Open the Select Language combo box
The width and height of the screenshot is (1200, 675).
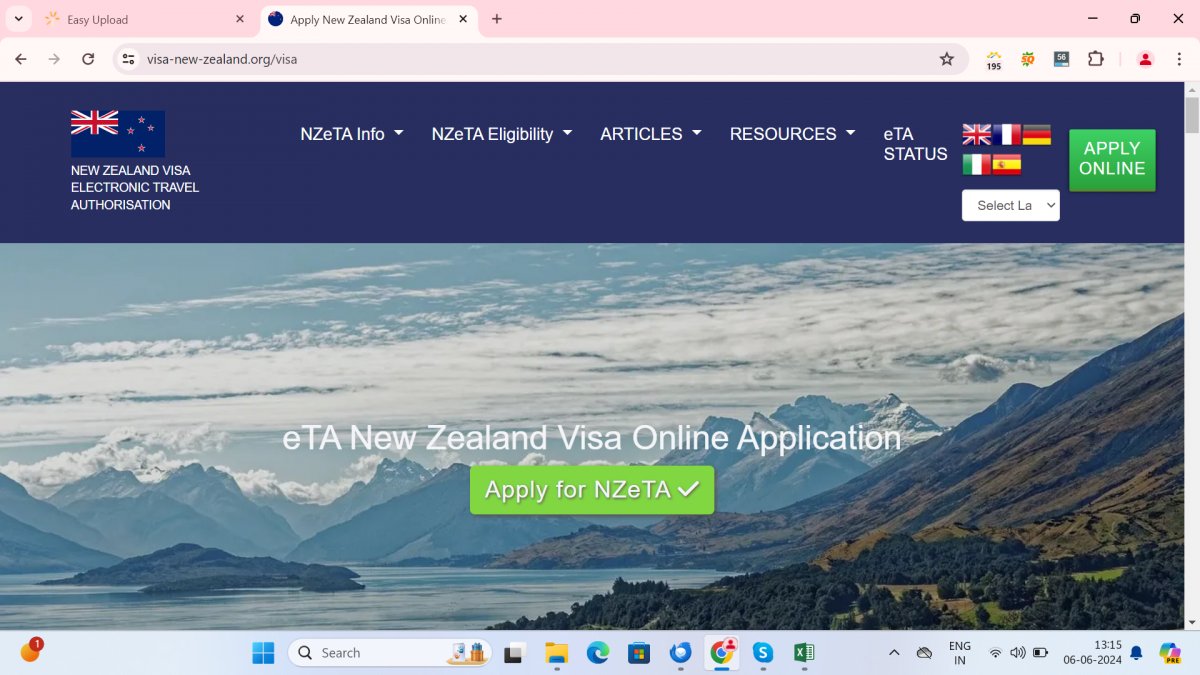click(x=1011, y=205)
